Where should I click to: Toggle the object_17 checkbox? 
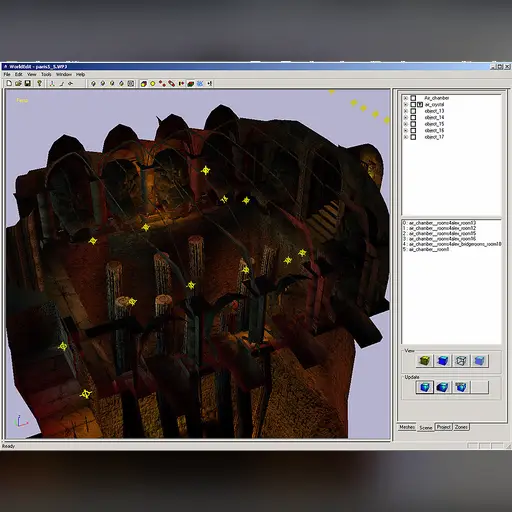[413, 137]
